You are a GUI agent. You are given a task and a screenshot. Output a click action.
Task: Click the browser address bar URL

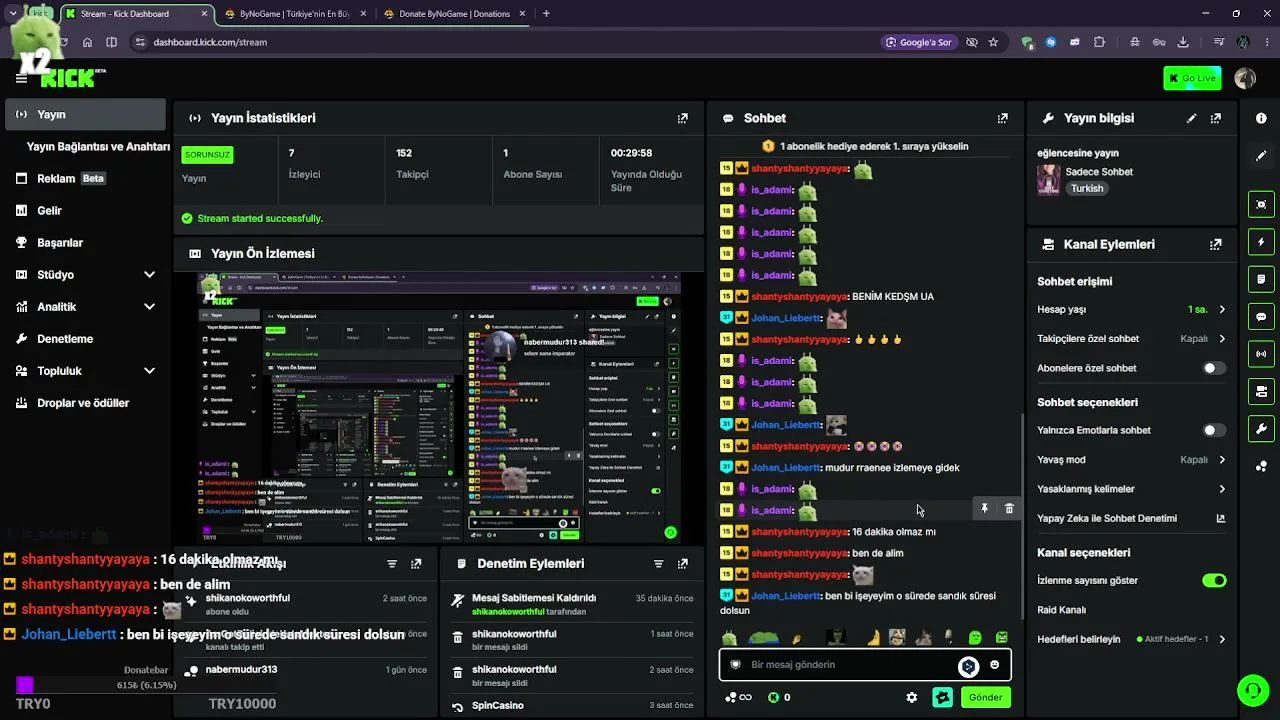210,42
